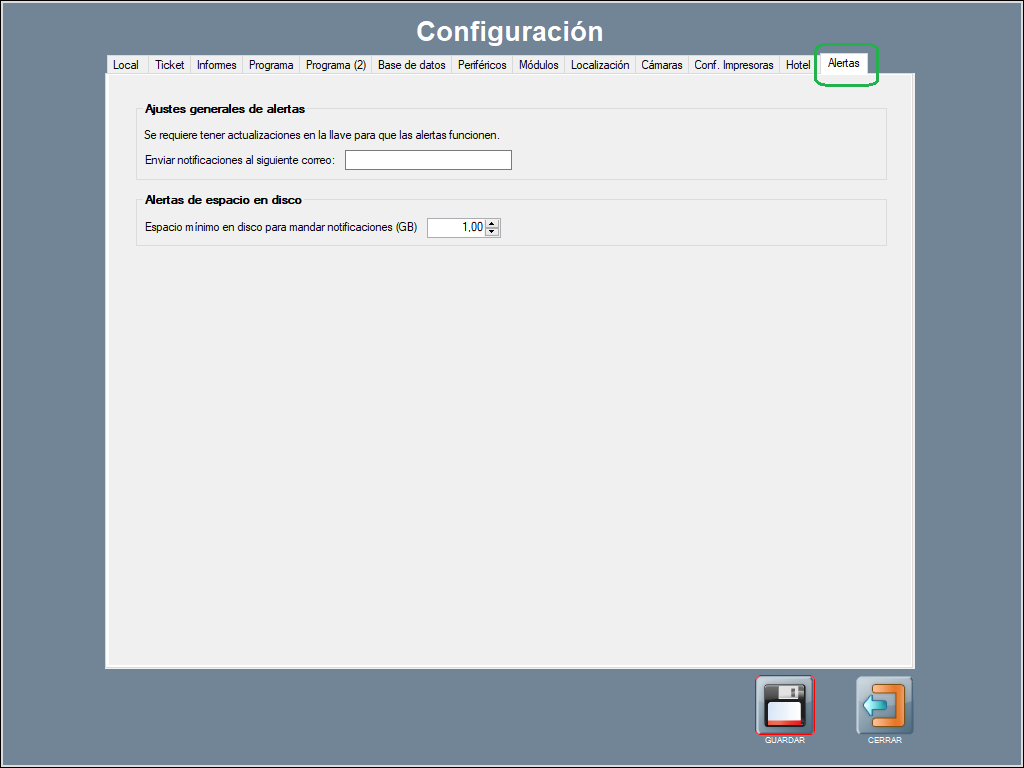The height and width of the screenshot is (768, 1024).
Task: Open the Conf. Impresoras tab
Action: pyautogui.click(x=734, y=65)
